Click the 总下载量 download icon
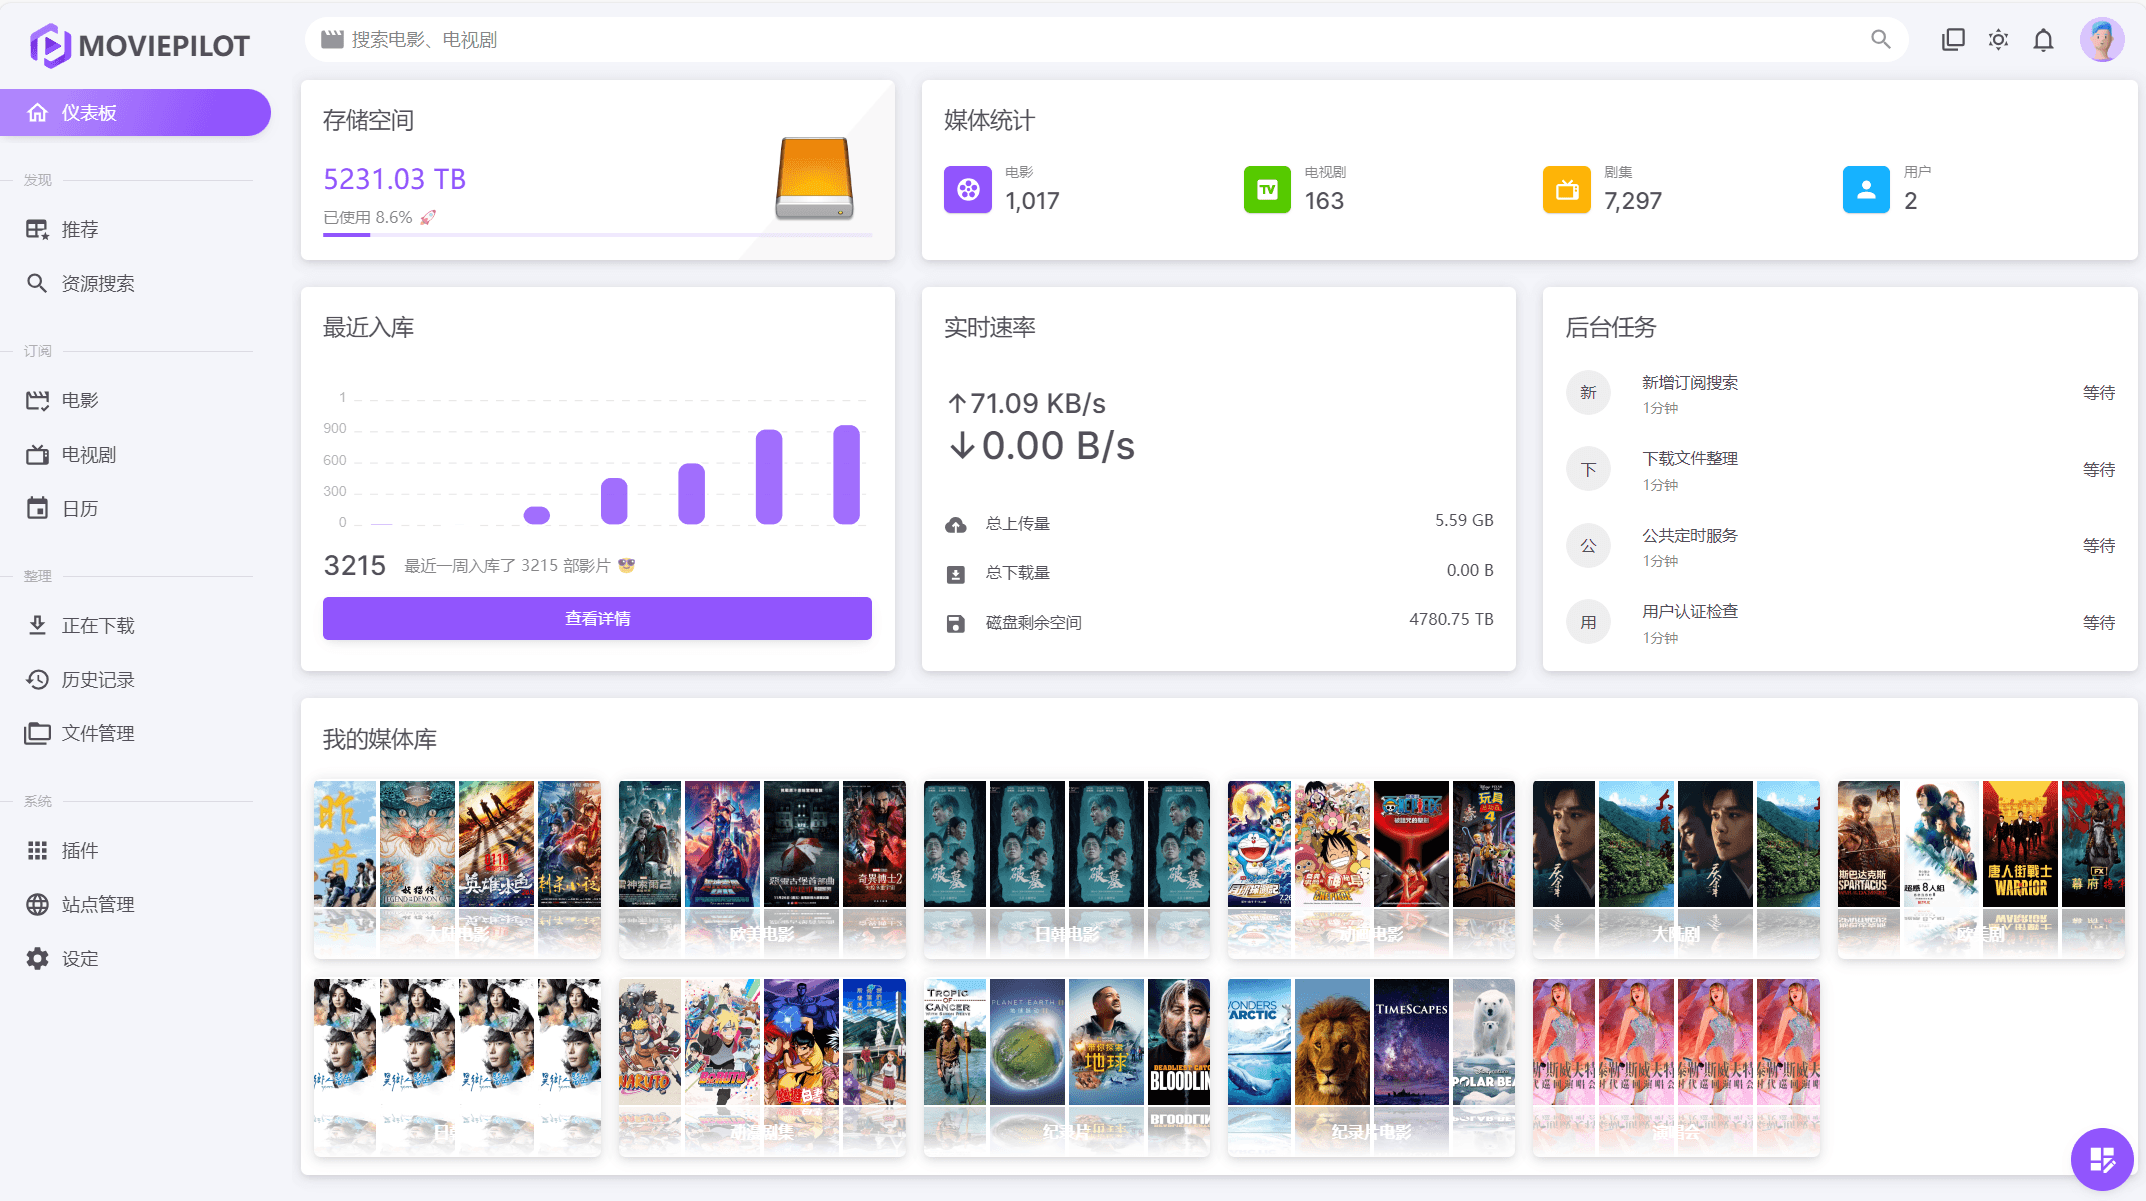 pyautogui.click(x=956, y=574)
